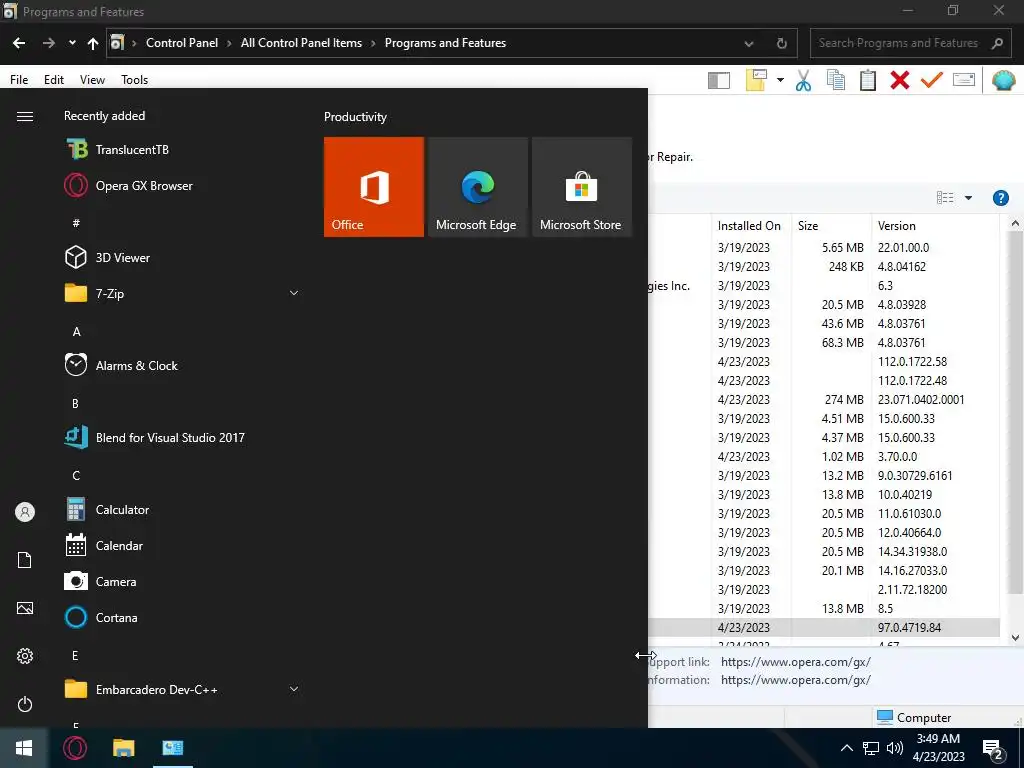Viewport: 1024px width, 768px height.
Task: Click the Windows Start button
Action: 24,748
